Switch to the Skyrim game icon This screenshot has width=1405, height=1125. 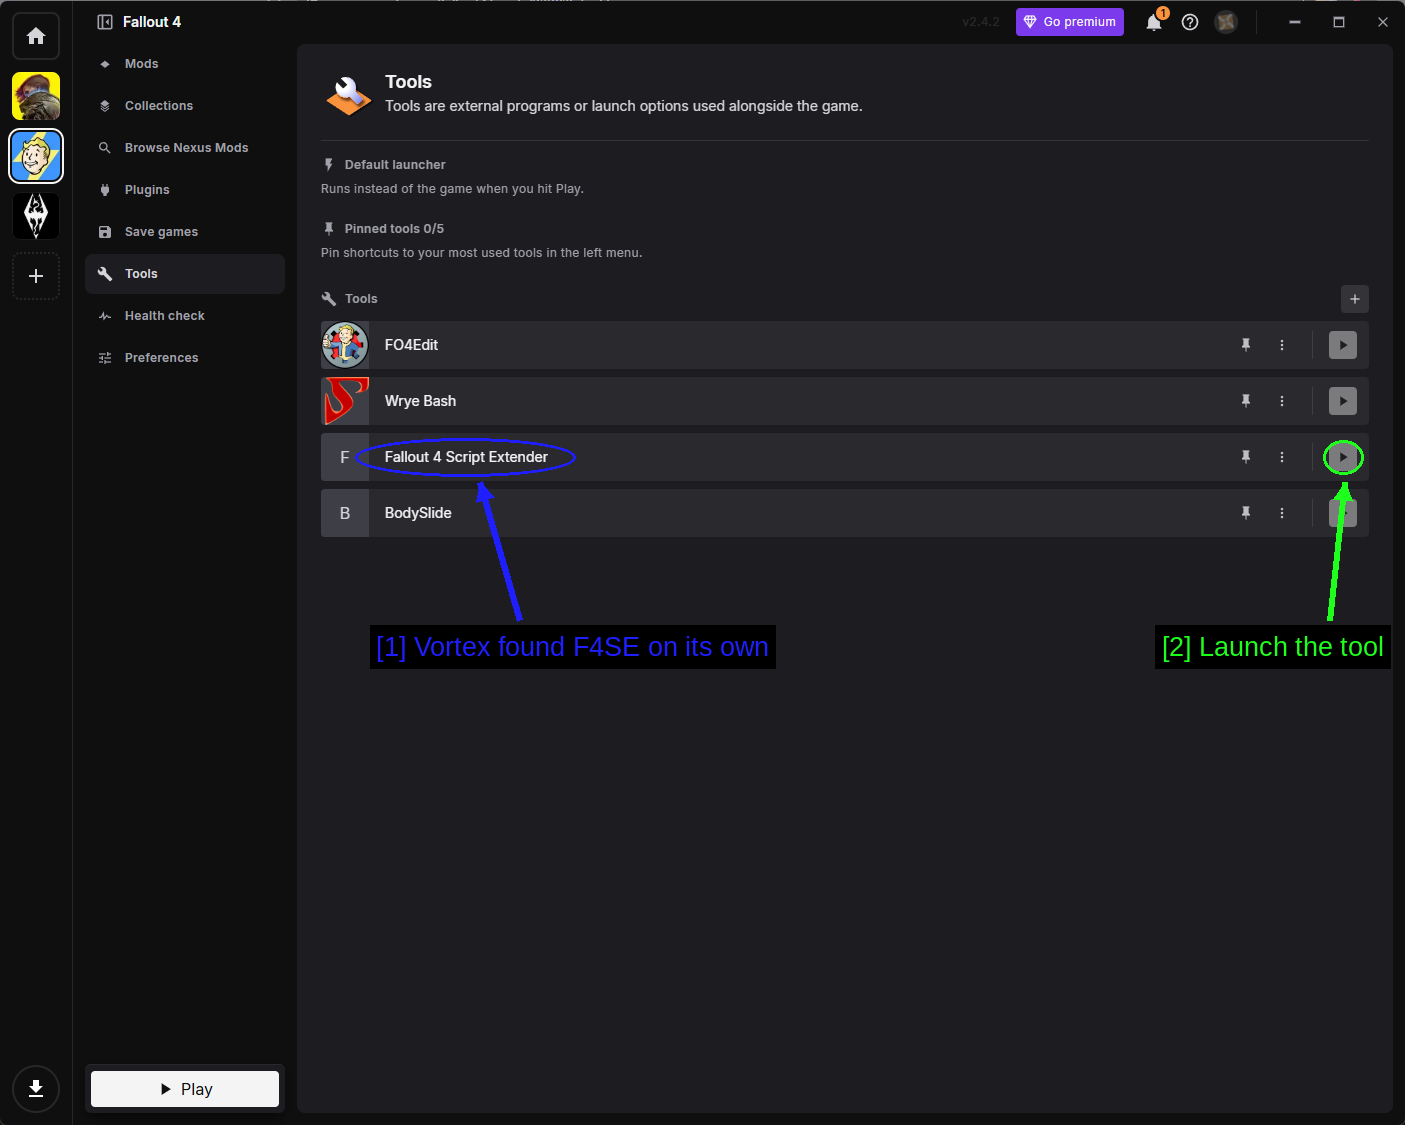[x=36, y=216]
